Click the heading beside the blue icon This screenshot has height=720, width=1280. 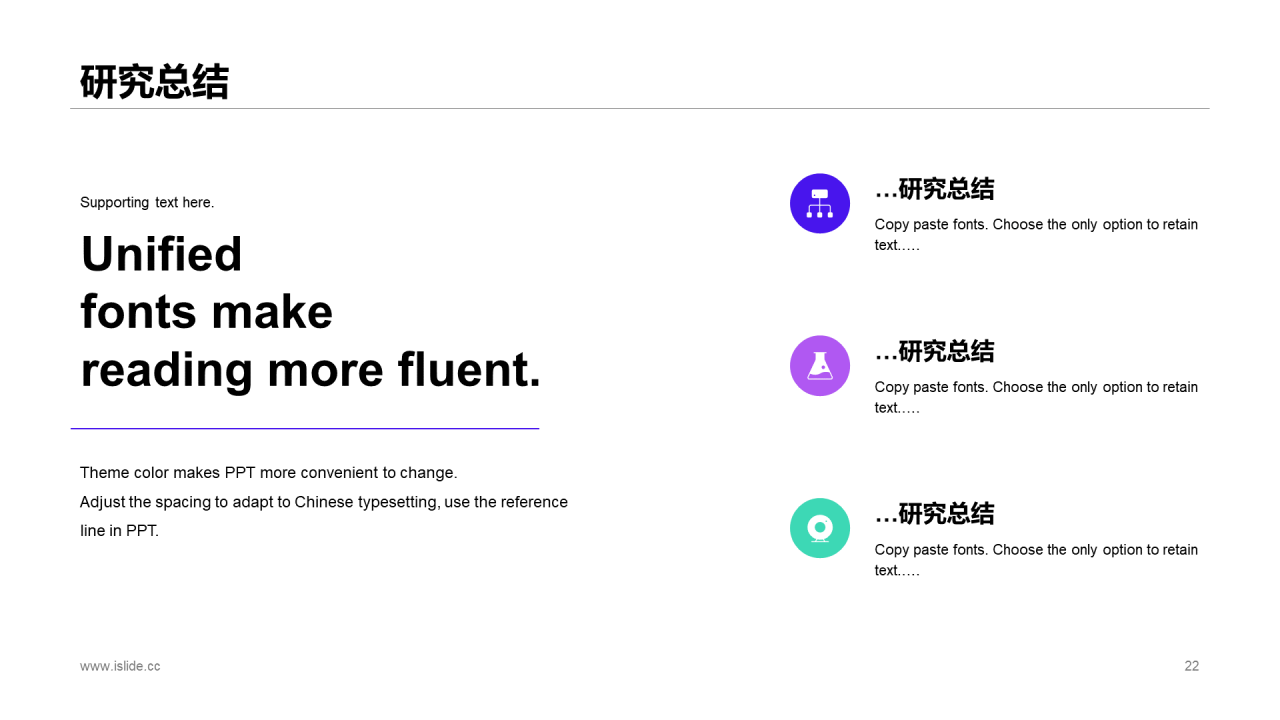coord(935,189)
